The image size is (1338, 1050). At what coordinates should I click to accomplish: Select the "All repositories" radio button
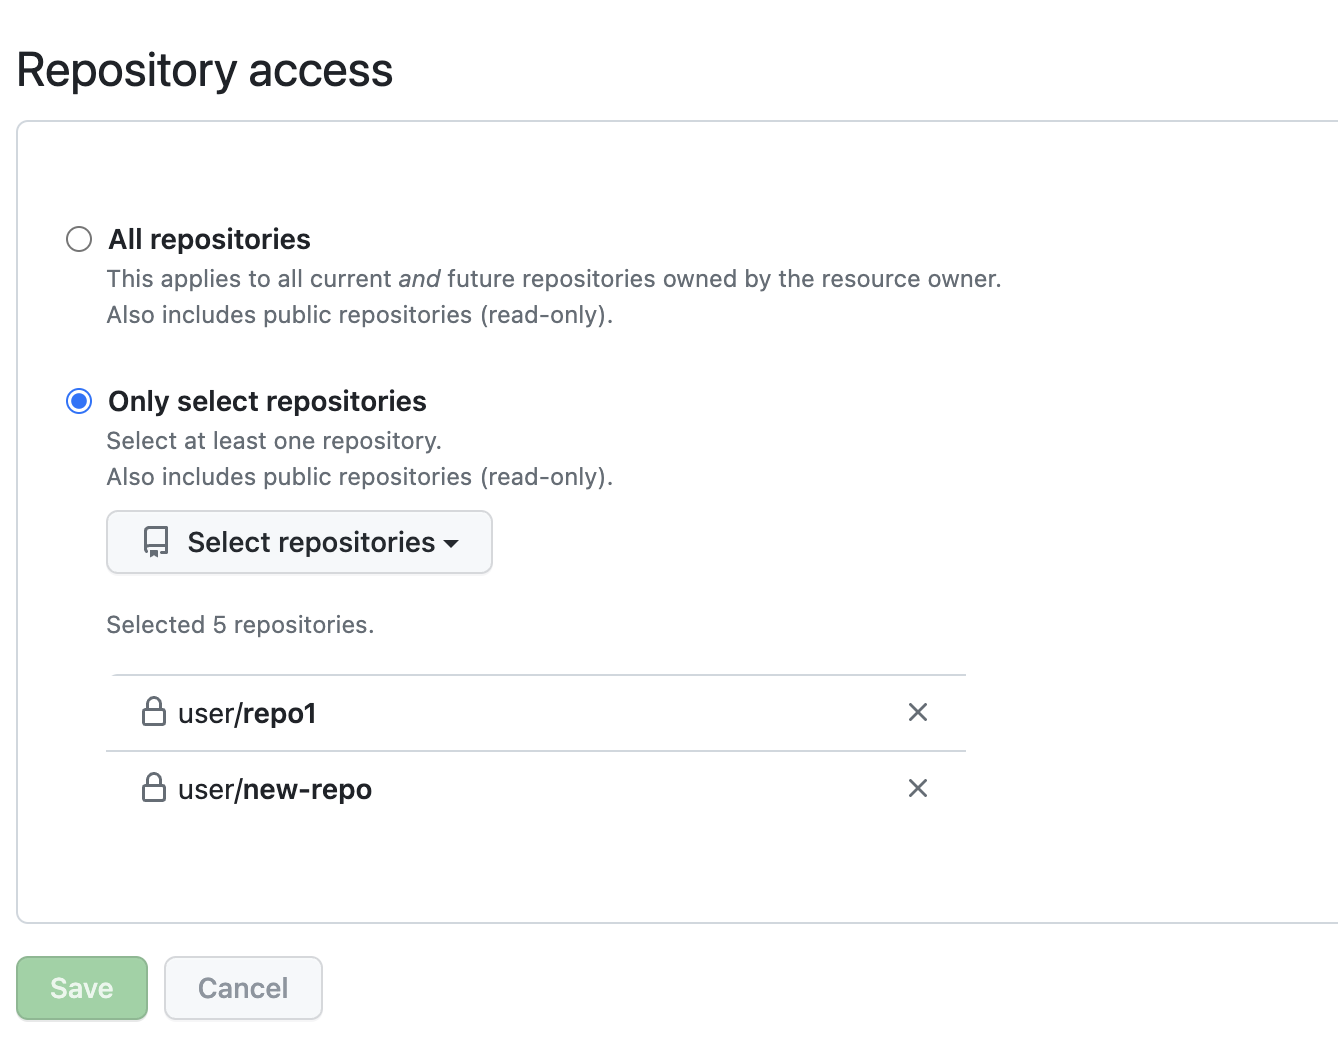click(79, 239)
